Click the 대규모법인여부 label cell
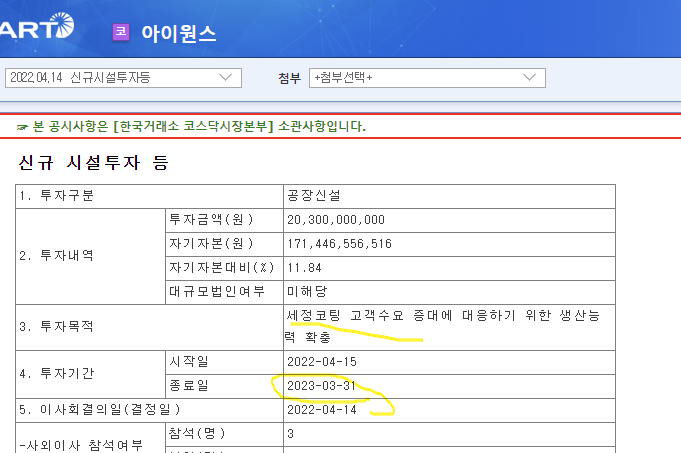Image resolution: width=681 pixels, height=453 pixels. 224,292
